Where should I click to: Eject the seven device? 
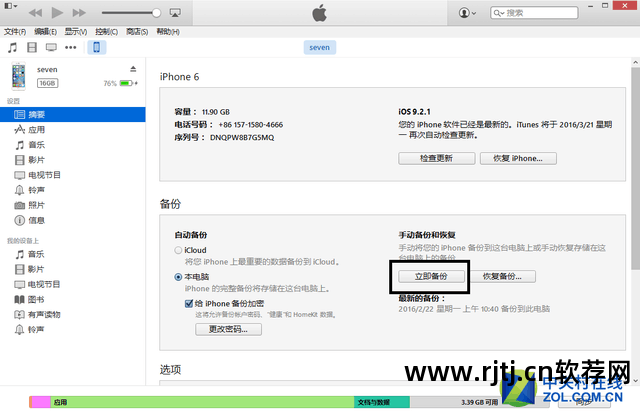[133, 69]
